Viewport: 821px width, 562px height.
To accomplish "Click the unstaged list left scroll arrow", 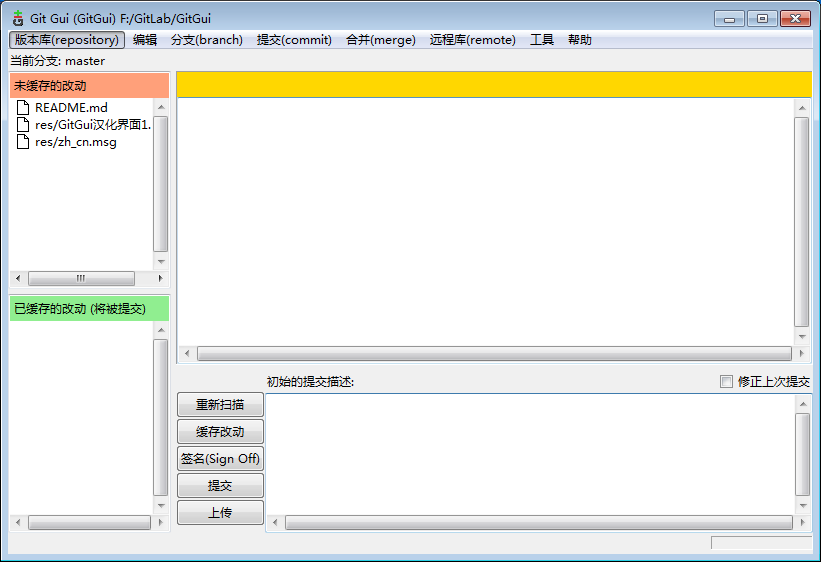I will [18, 278].
